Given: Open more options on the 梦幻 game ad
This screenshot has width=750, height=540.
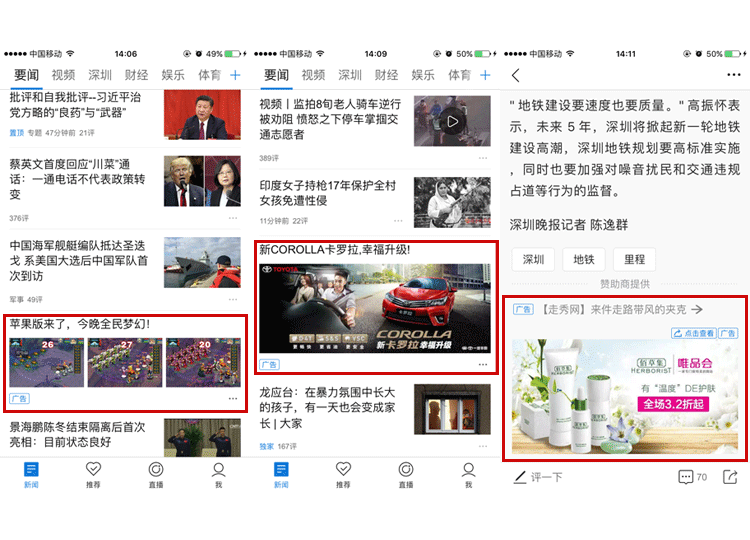Looking at the screenshot, I should (233, 398).
